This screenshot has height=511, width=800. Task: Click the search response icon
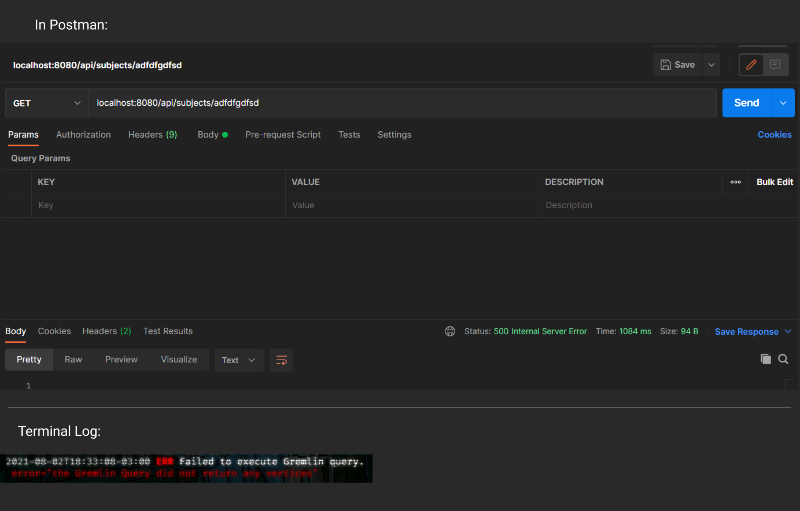click(x=783, y=359)
